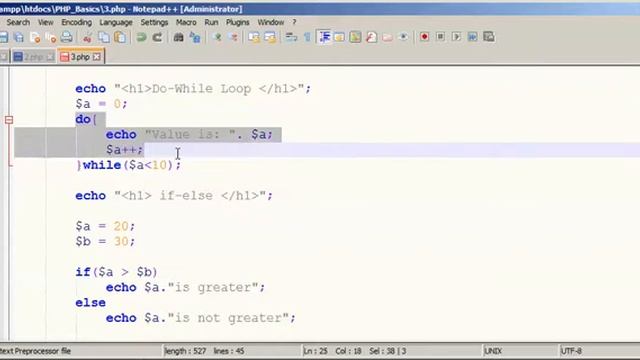Open the Replace toolbar icon
640x360 pixels.
click(195, 38)
